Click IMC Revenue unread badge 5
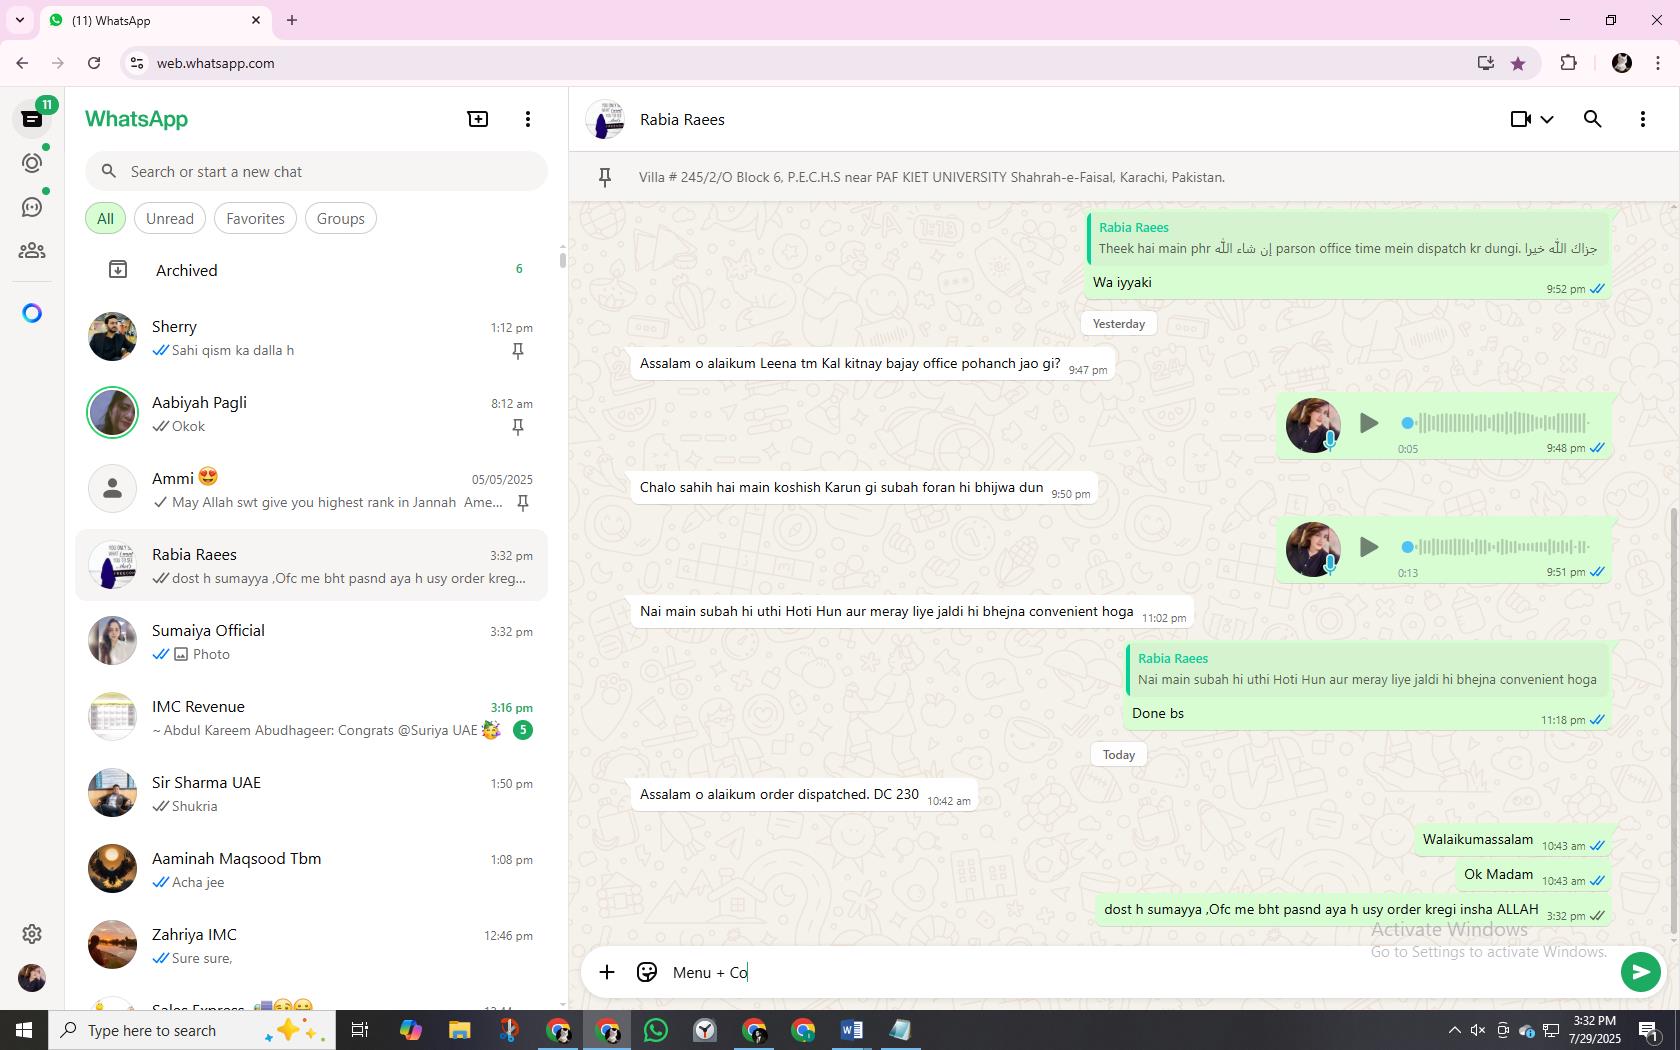Viewport: 1680px width, 1050px height. (x=522, y=731)
